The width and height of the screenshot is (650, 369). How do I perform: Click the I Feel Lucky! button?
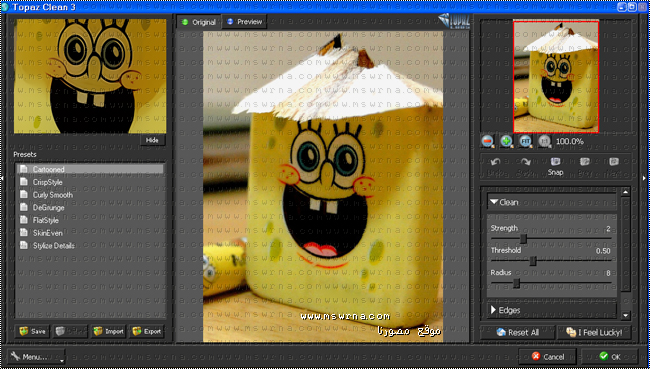pyautogui.click(x=594, y=332)
